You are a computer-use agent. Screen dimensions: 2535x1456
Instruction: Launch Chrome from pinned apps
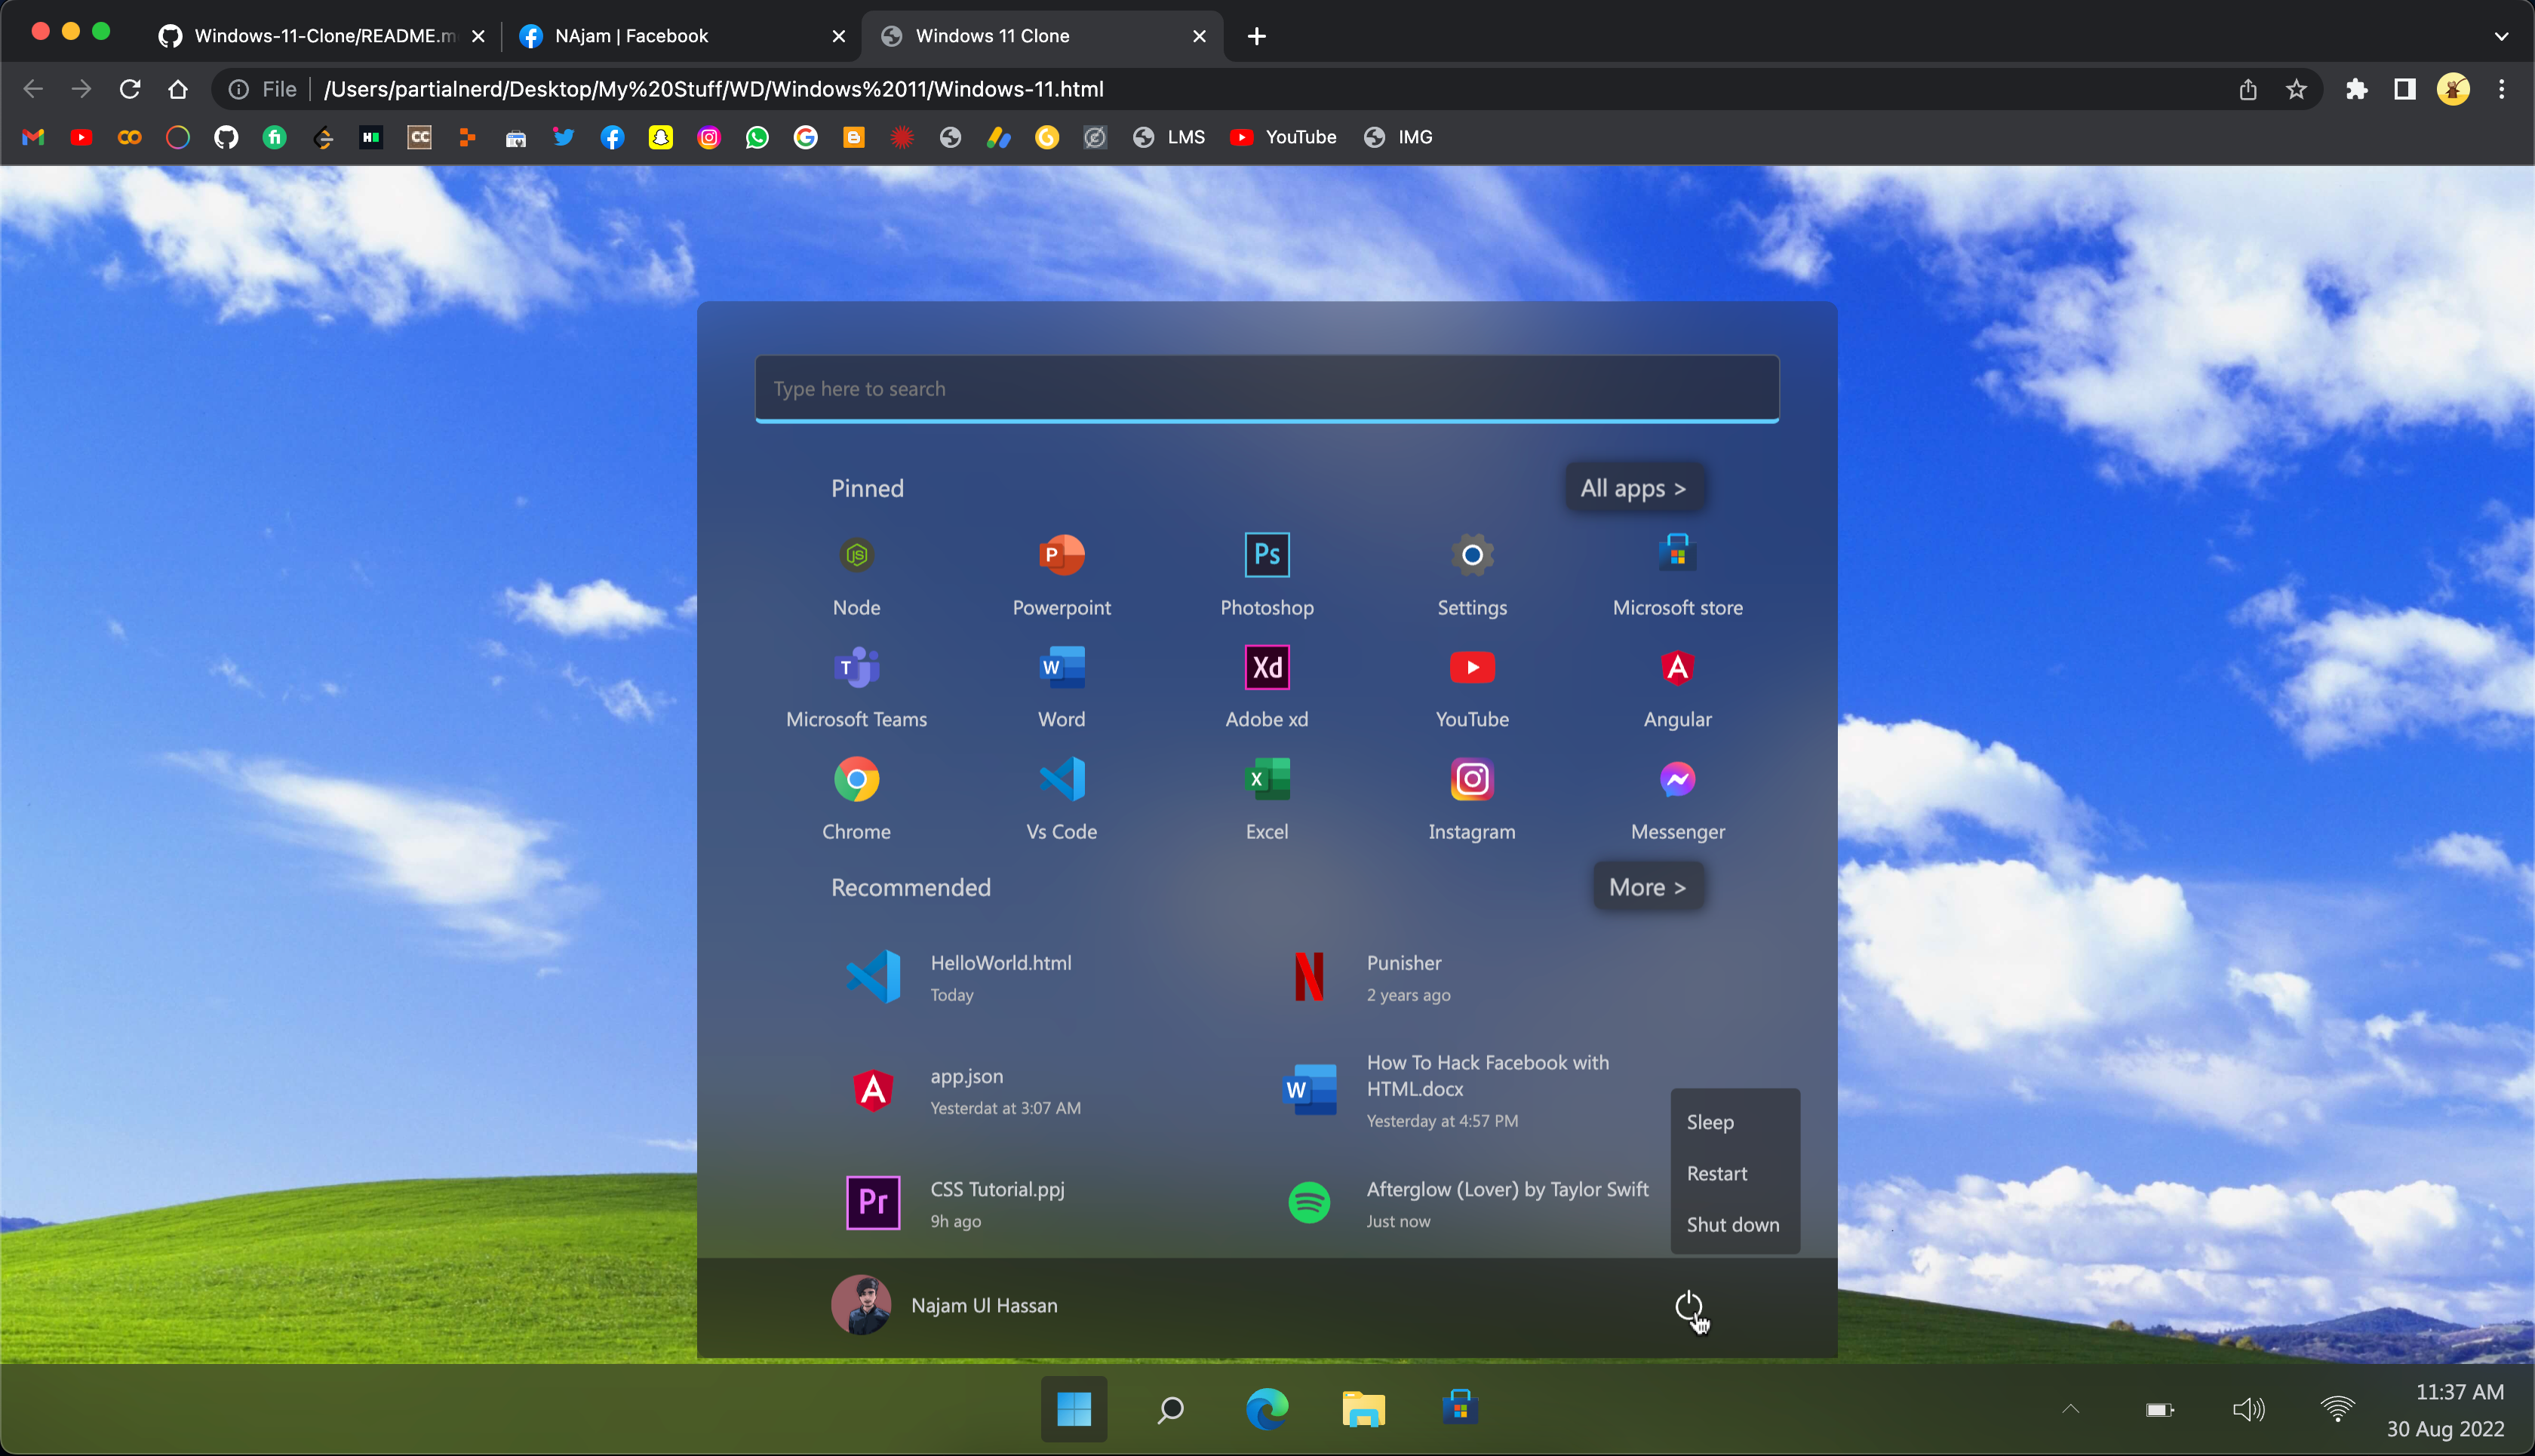(x=856, y=799)
